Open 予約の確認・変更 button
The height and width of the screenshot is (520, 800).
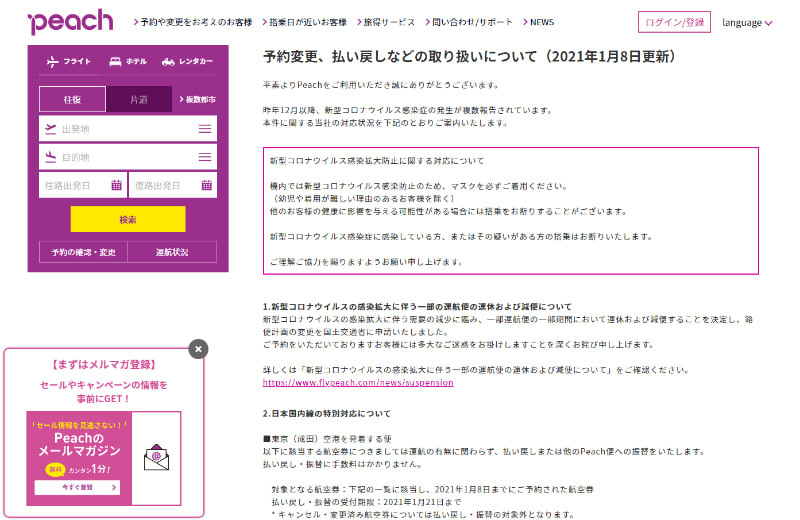click(83, 252)
